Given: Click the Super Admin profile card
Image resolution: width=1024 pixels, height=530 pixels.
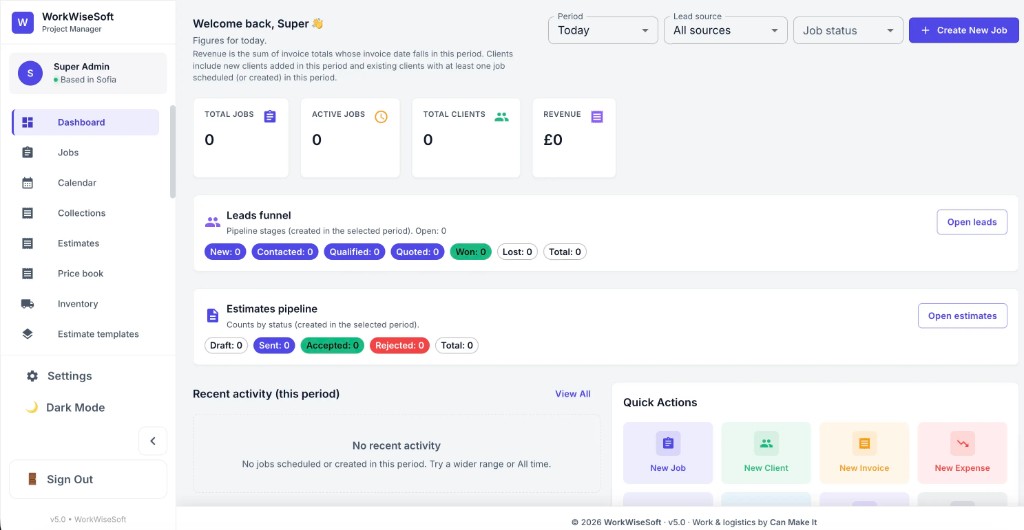Looking at the screenshot, I should pos(88,73).
